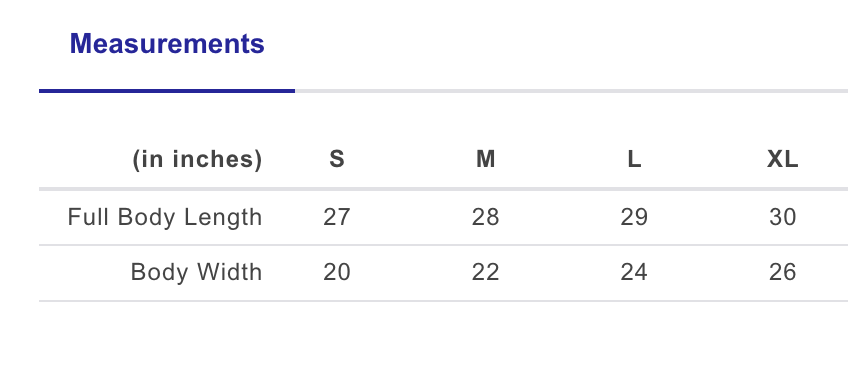This screenshot has height=368, width=848.
Task: Select the M size column header
Action: pos(486,159)
